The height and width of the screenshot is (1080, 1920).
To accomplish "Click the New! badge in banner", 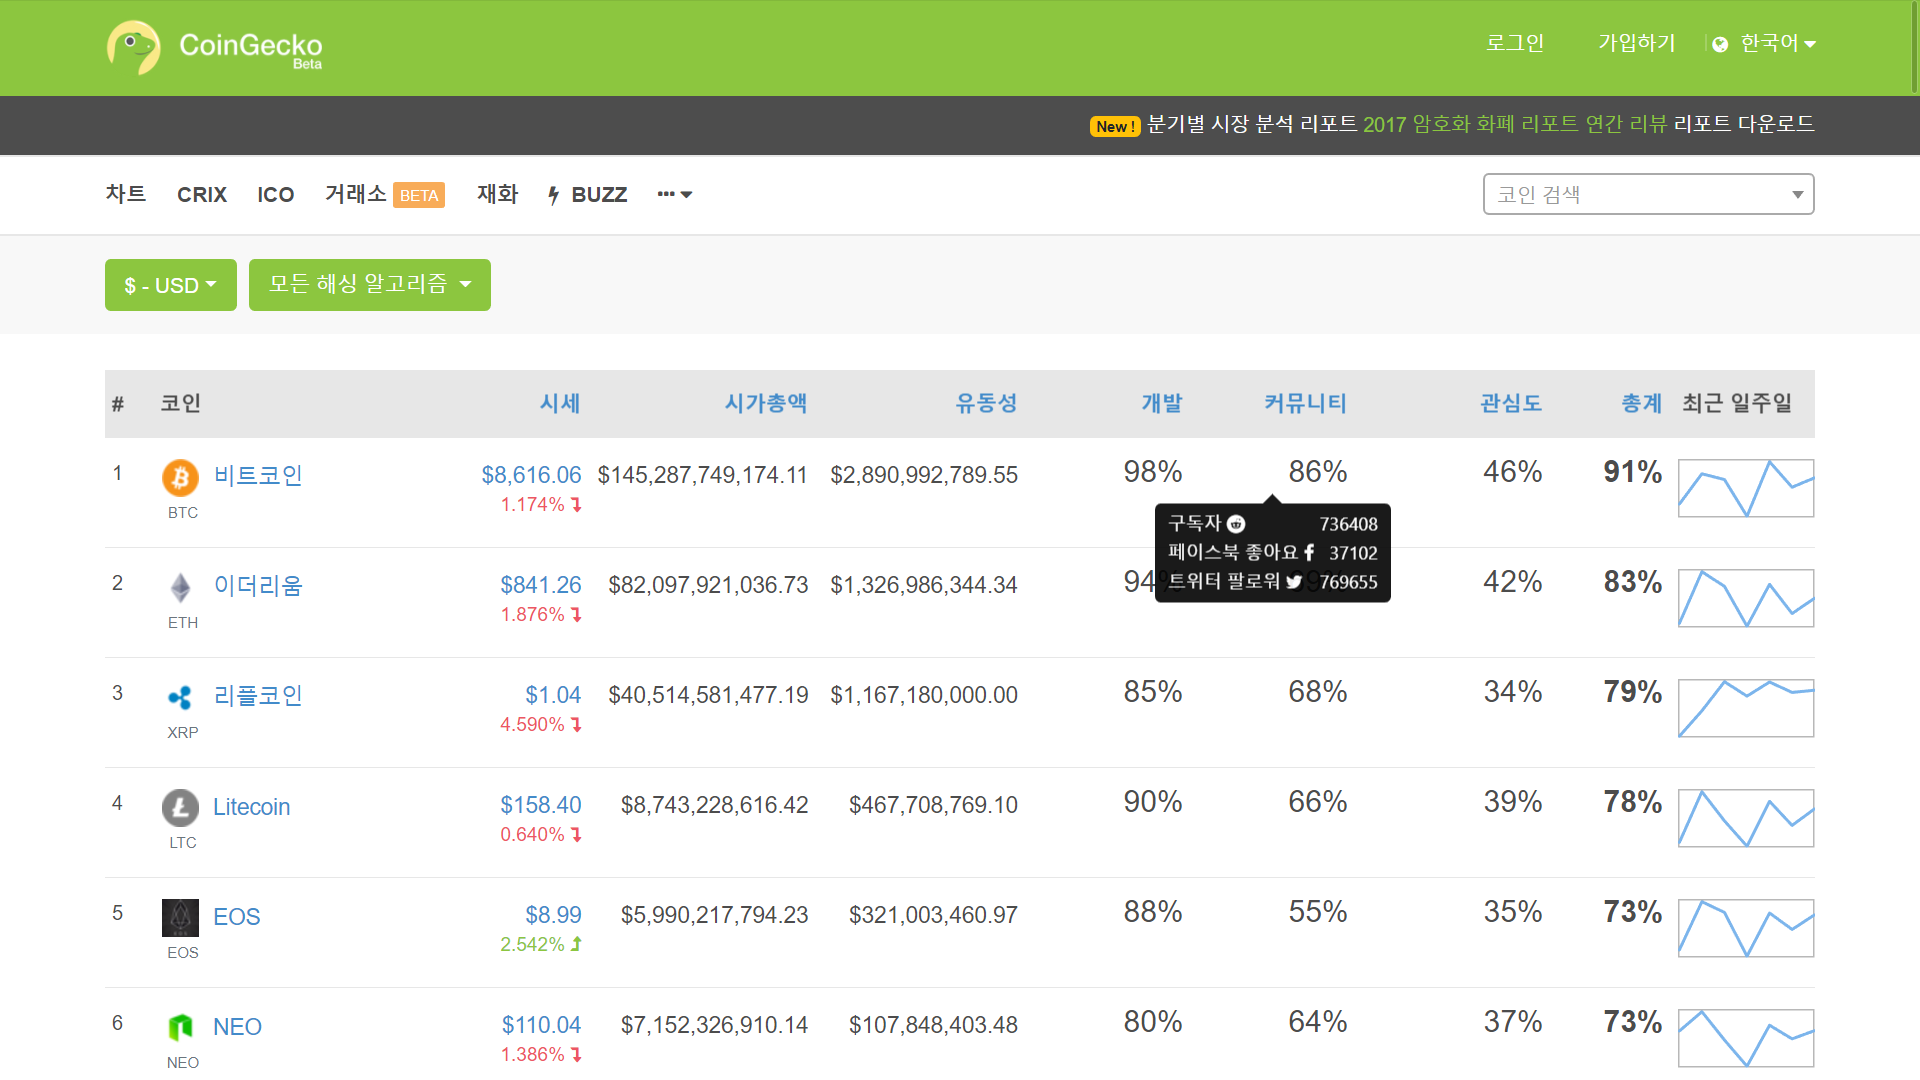I will pos(1115,126).
